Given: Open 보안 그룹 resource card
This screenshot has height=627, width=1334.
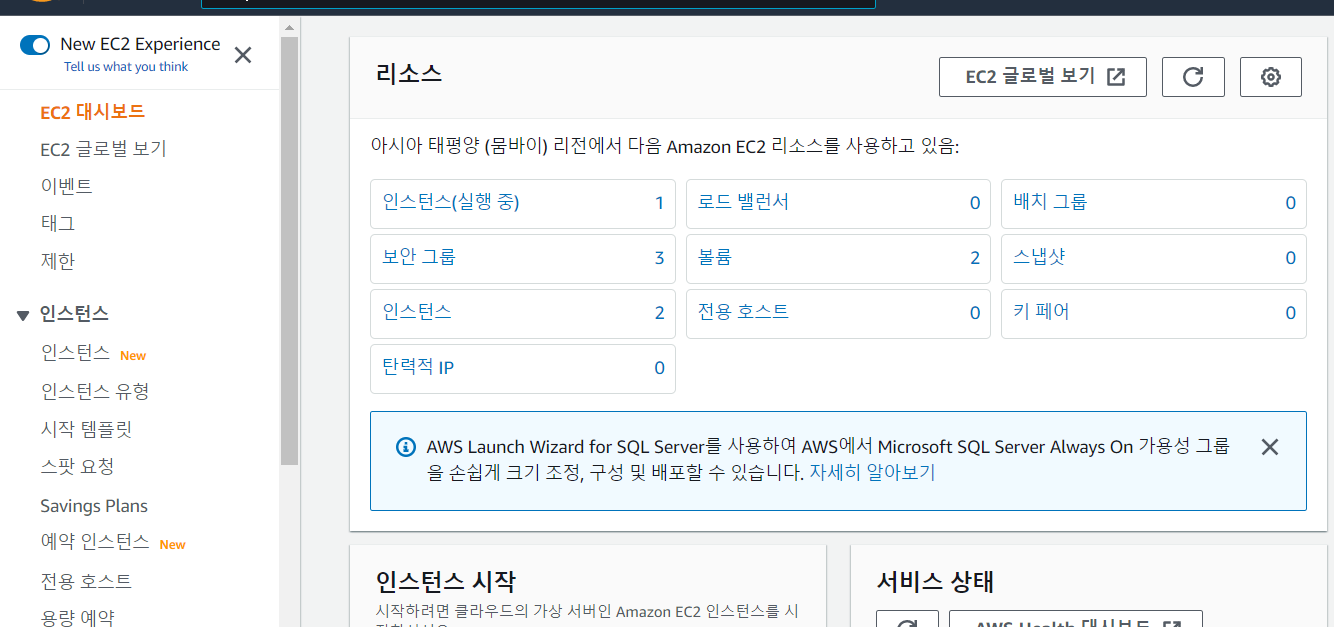Looking at the screenshot, I should (523, 258).
